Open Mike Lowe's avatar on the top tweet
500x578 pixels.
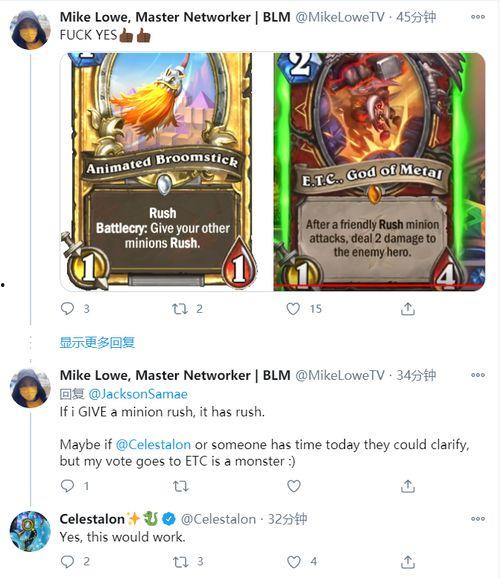tap(30, 29)
